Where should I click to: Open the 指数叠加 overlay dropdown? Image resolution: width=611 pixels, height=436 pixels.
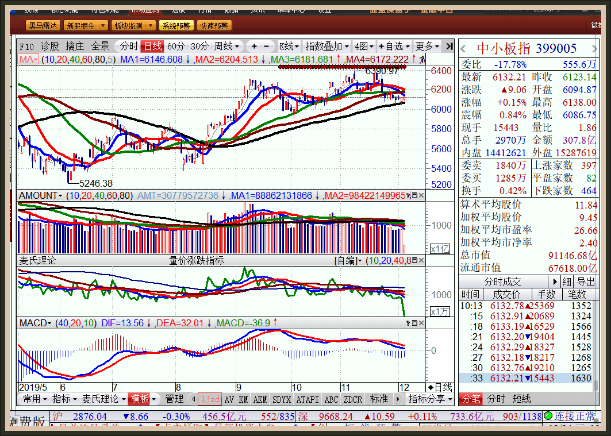327,46
